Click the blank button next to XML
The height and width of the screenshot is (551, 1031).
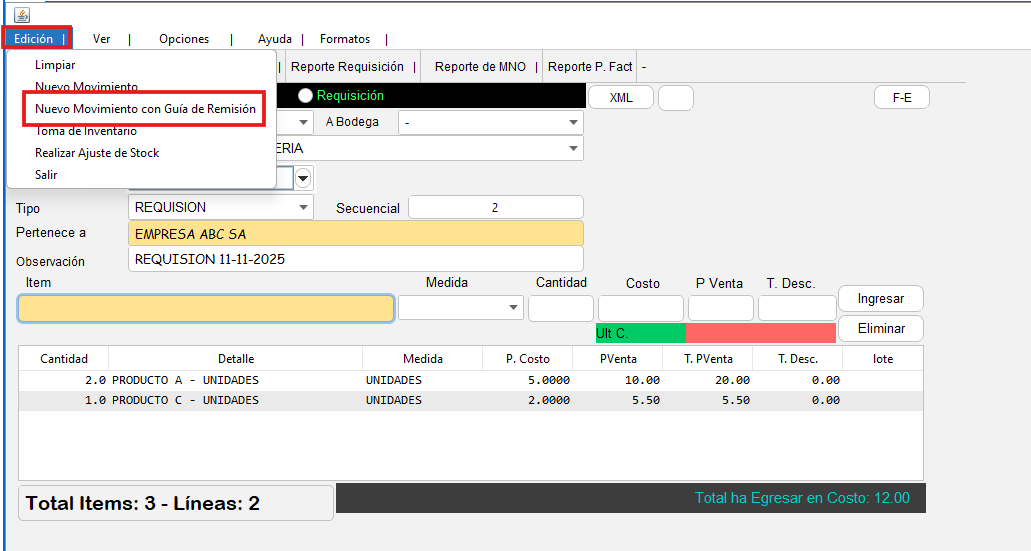point(675,98)
